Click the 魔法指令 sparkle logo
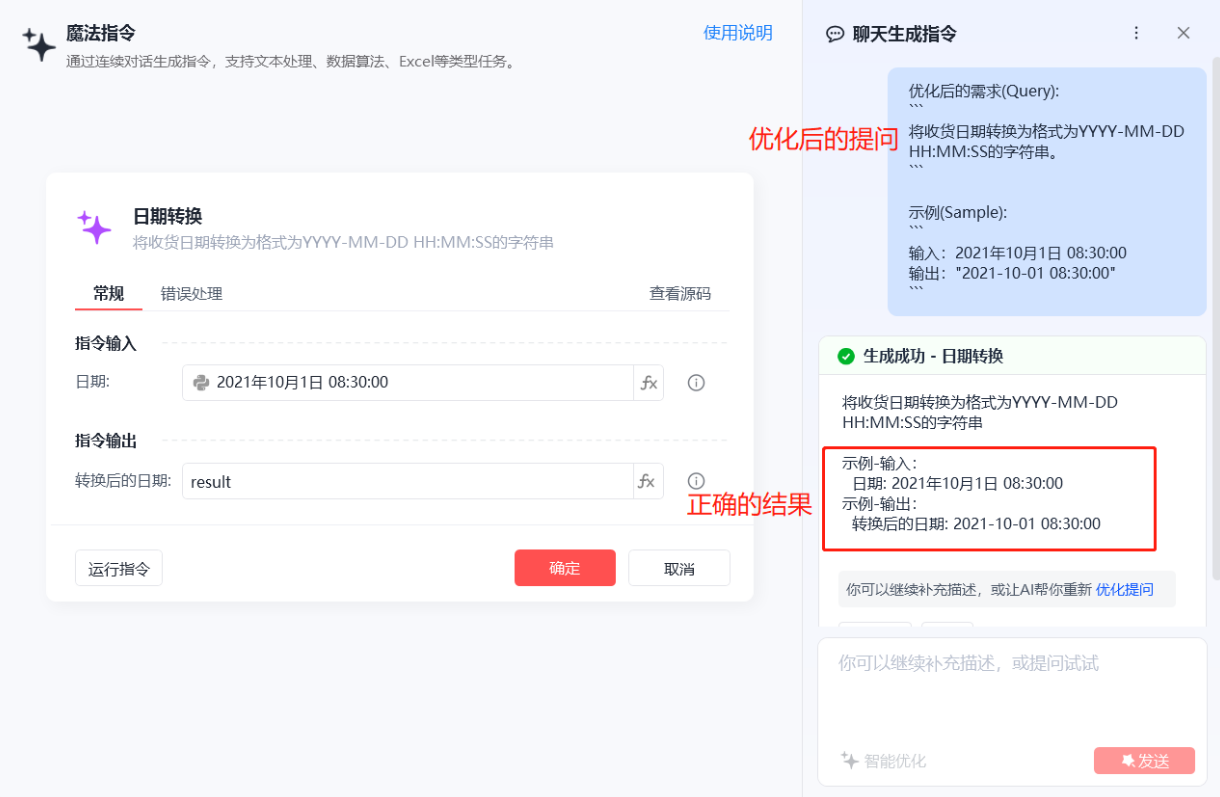Image resolution: width=1220 pixels, height=797 pixels. (39, 44)
